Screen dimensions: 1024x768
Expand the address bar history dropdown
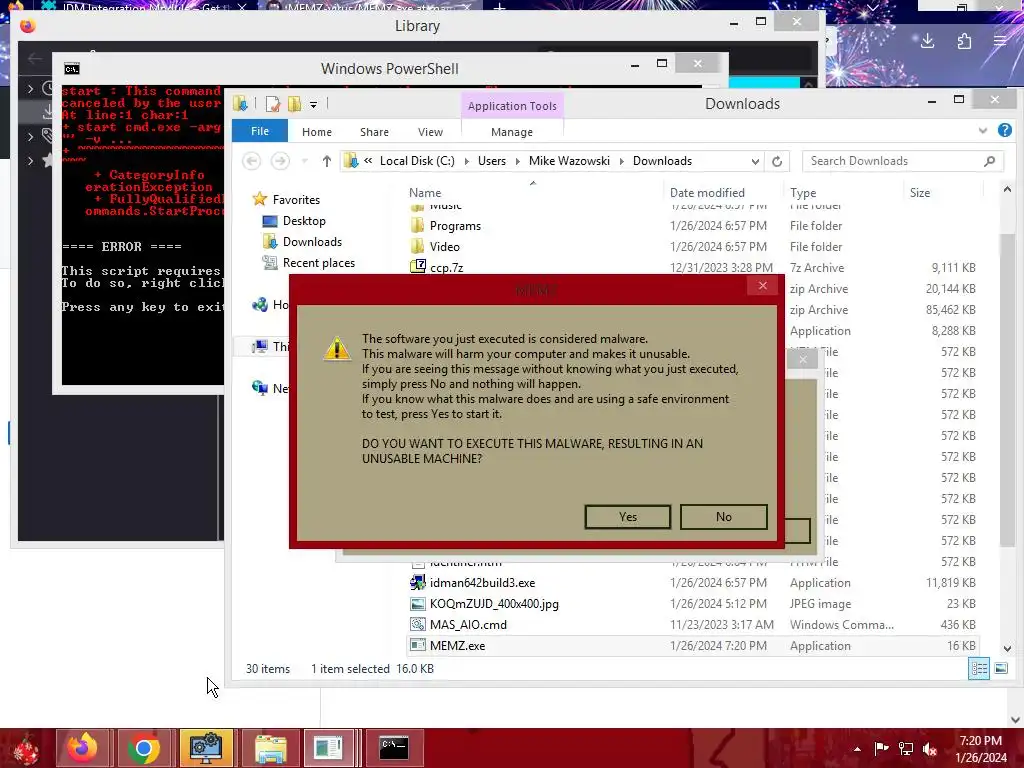755,161
